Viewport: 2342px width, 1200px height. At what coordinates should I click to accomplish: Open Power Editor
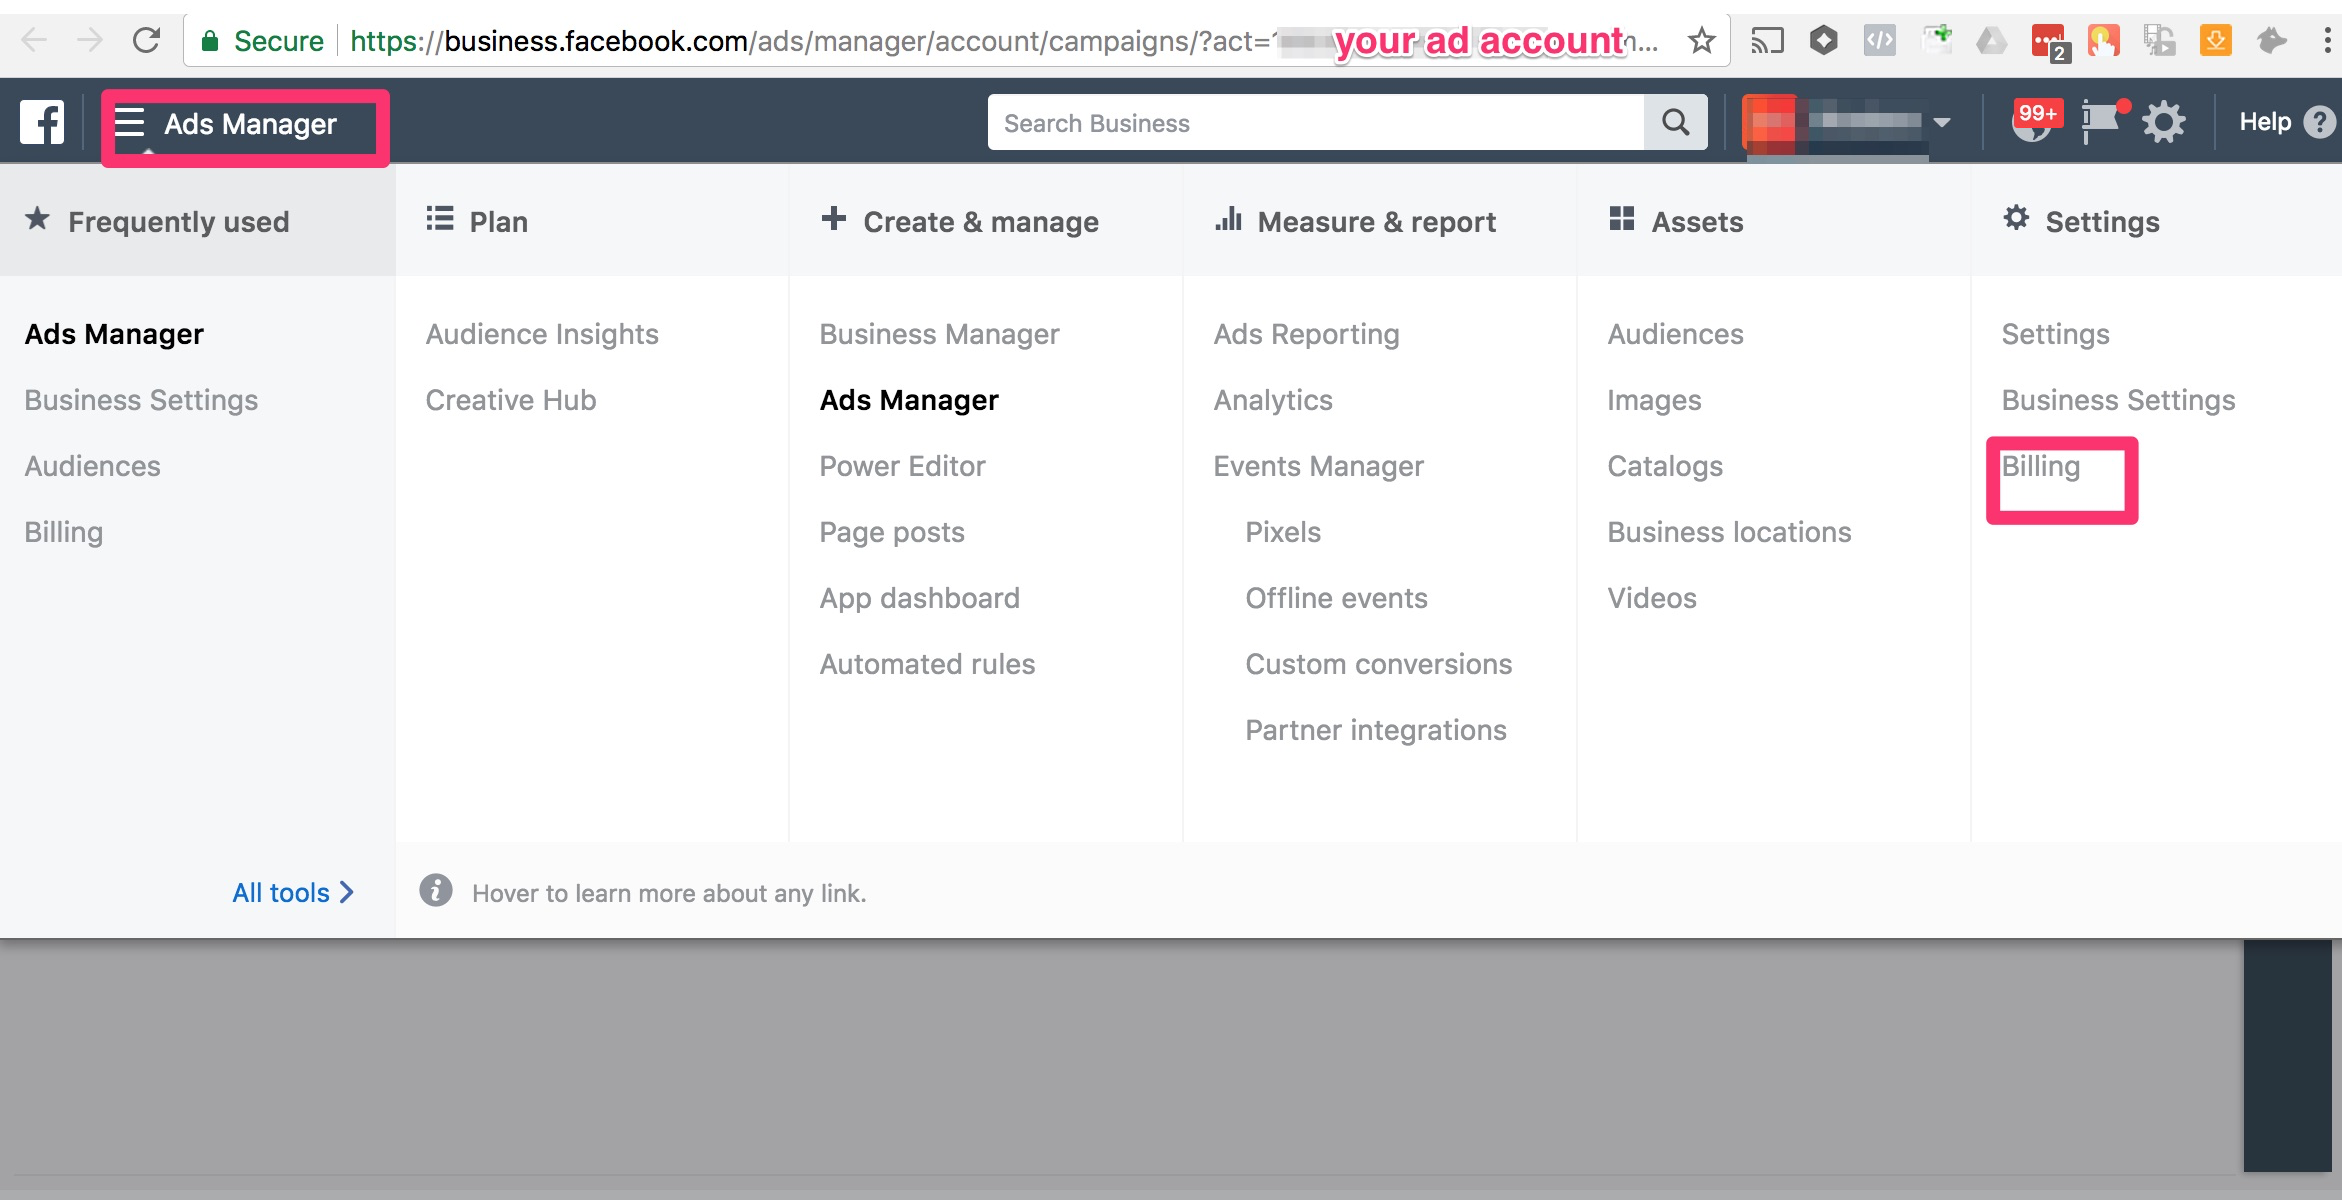902,466
